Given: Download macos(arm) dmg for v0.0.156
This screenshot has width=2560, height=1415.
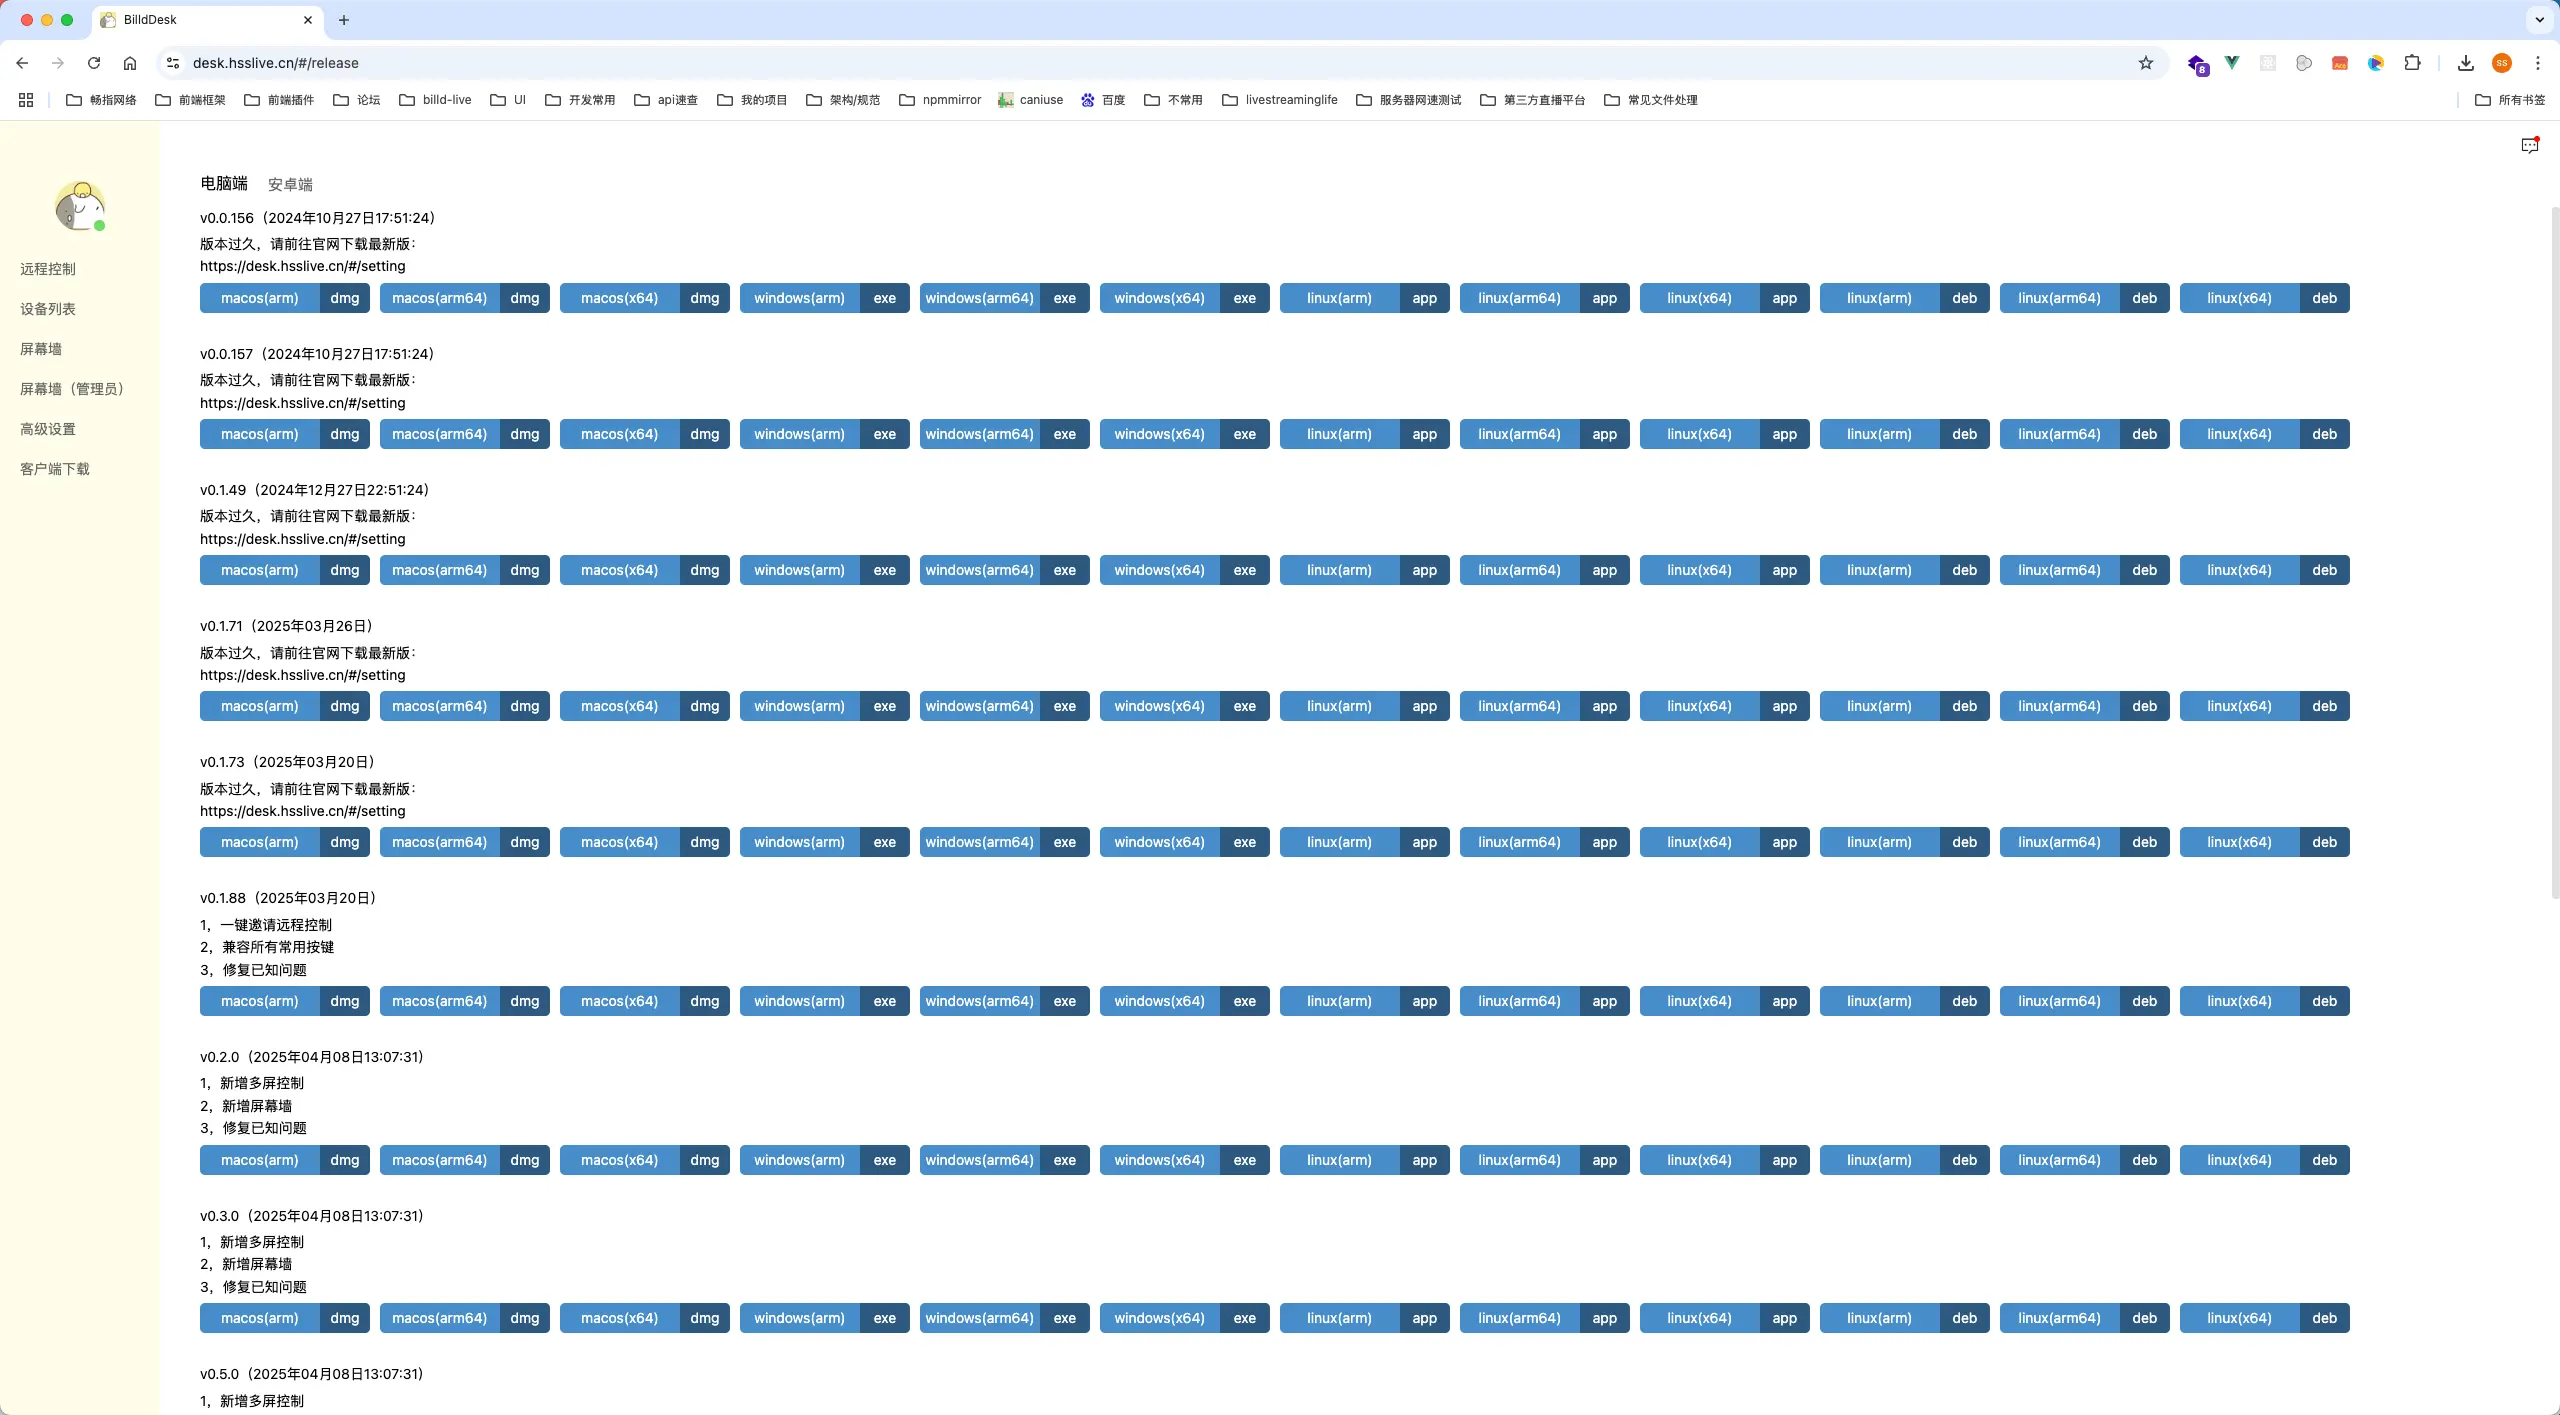Looking at the screenshot, I should pos(285,298).
